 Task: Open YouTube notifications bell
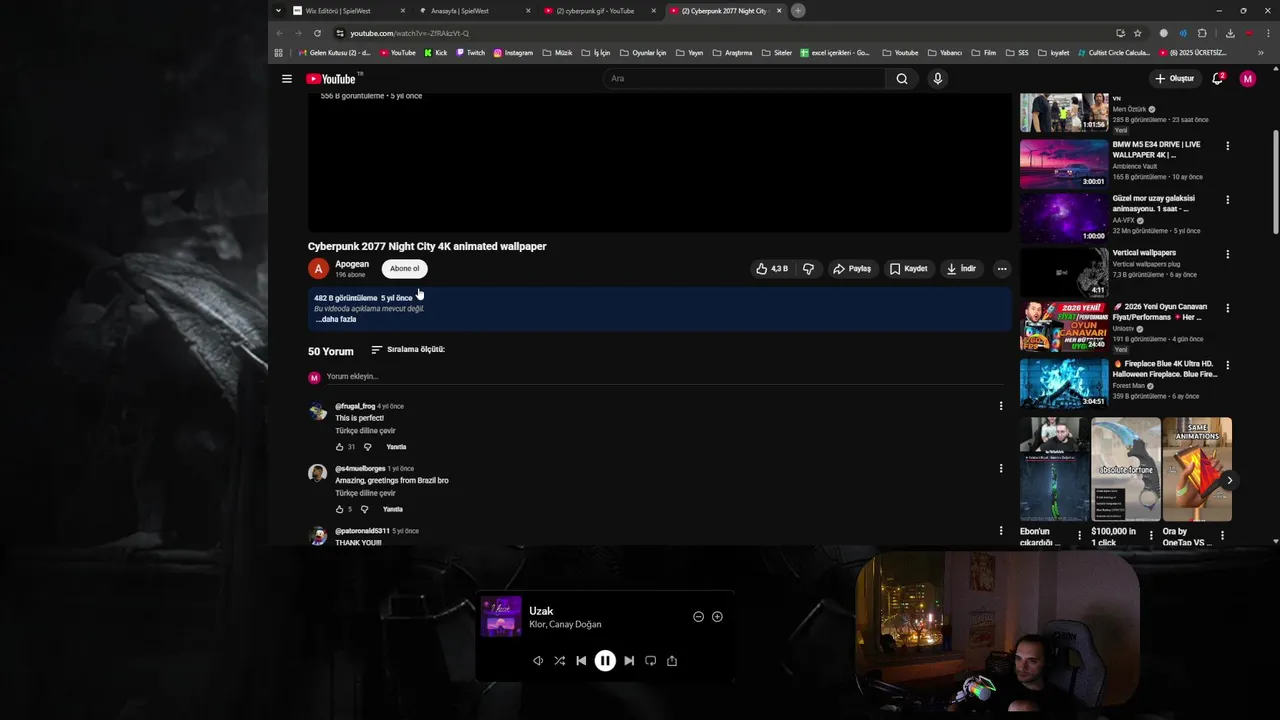(x=1217, y=79)
